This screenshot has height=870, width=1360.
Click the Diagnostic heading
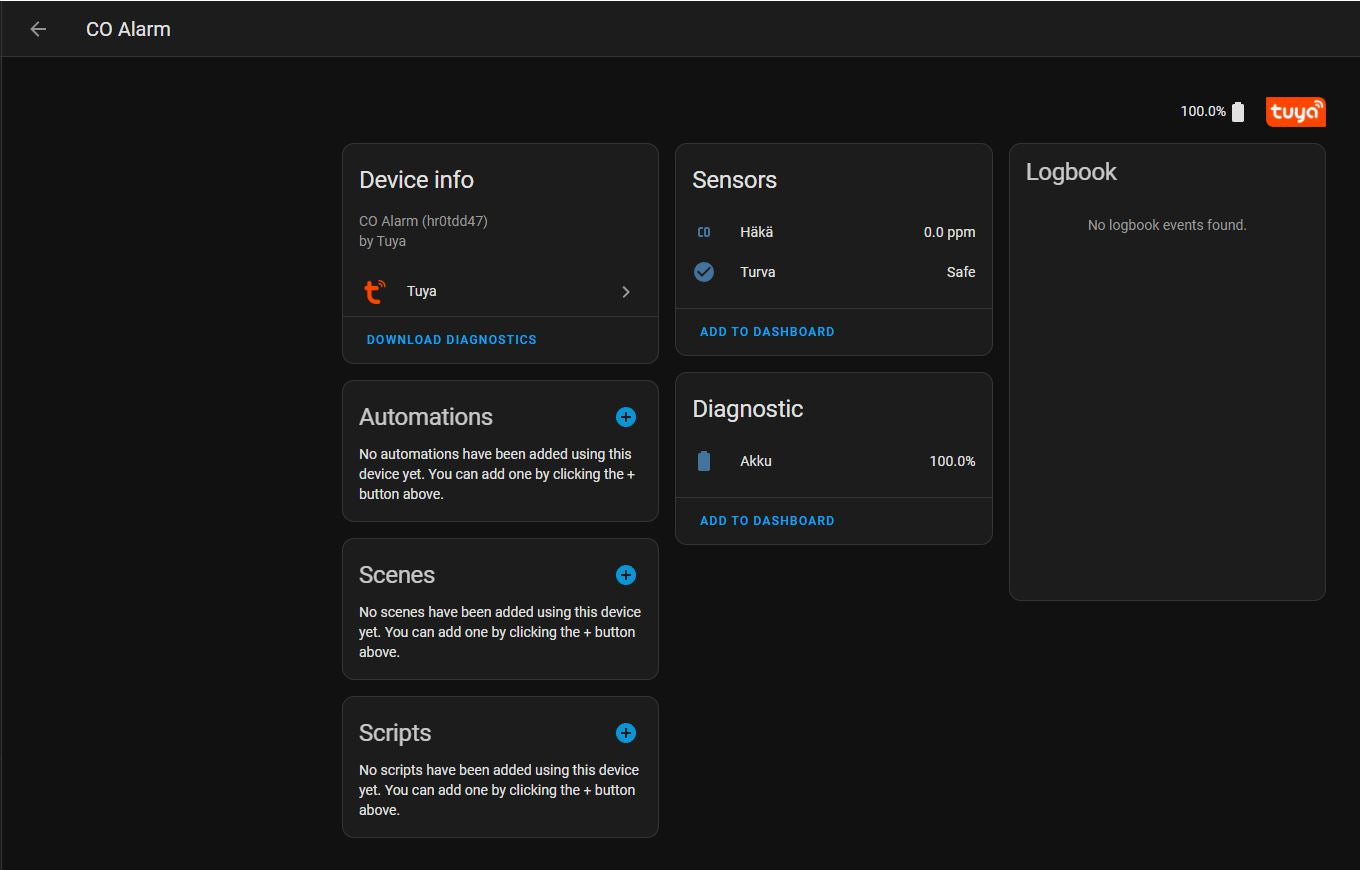click(x=747, y=409)
